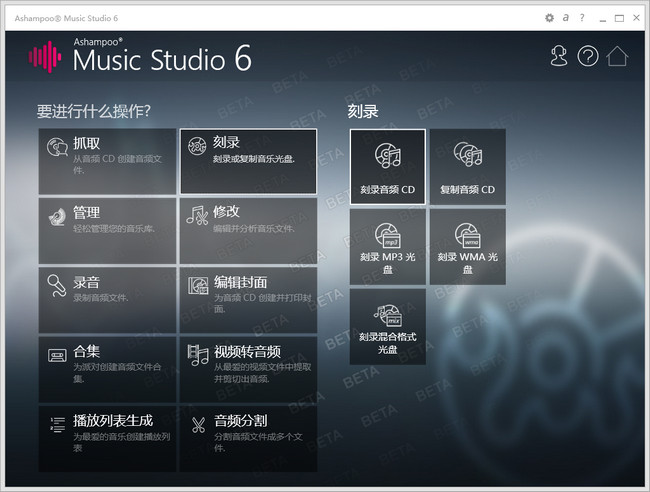Open the 录音 microphone recording tile

tap(107, 300)
